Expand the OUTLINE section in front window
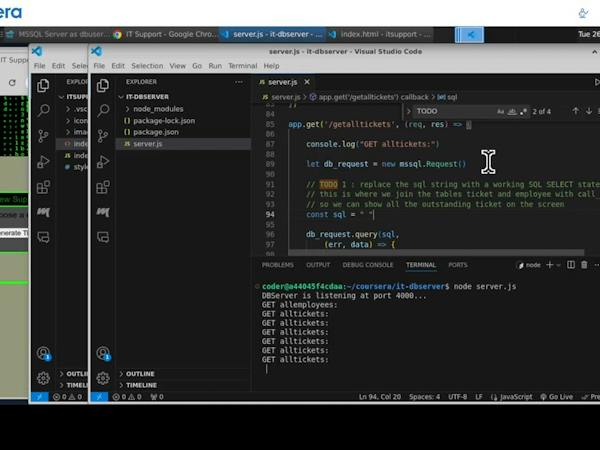The width and height of the screenshot is (600, 450). click(x=140, y=373)
